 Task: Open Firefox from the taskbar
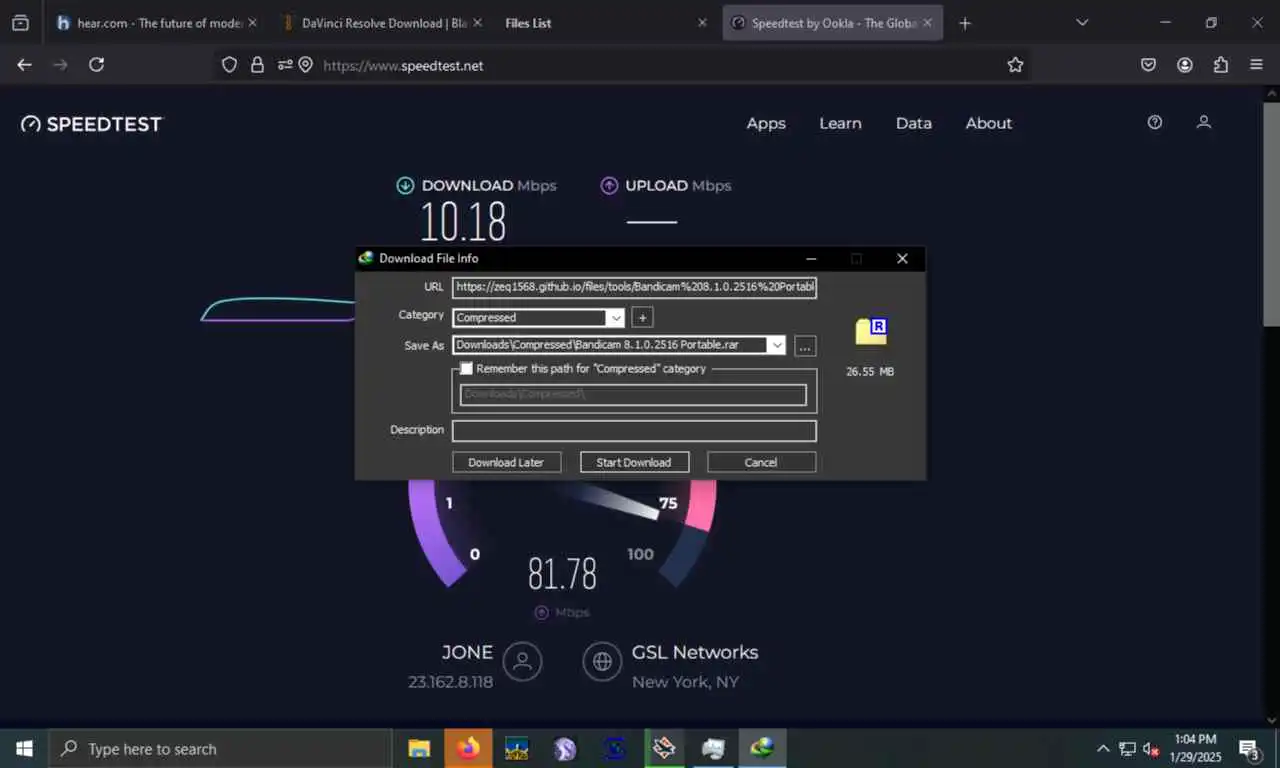(467, 748)
